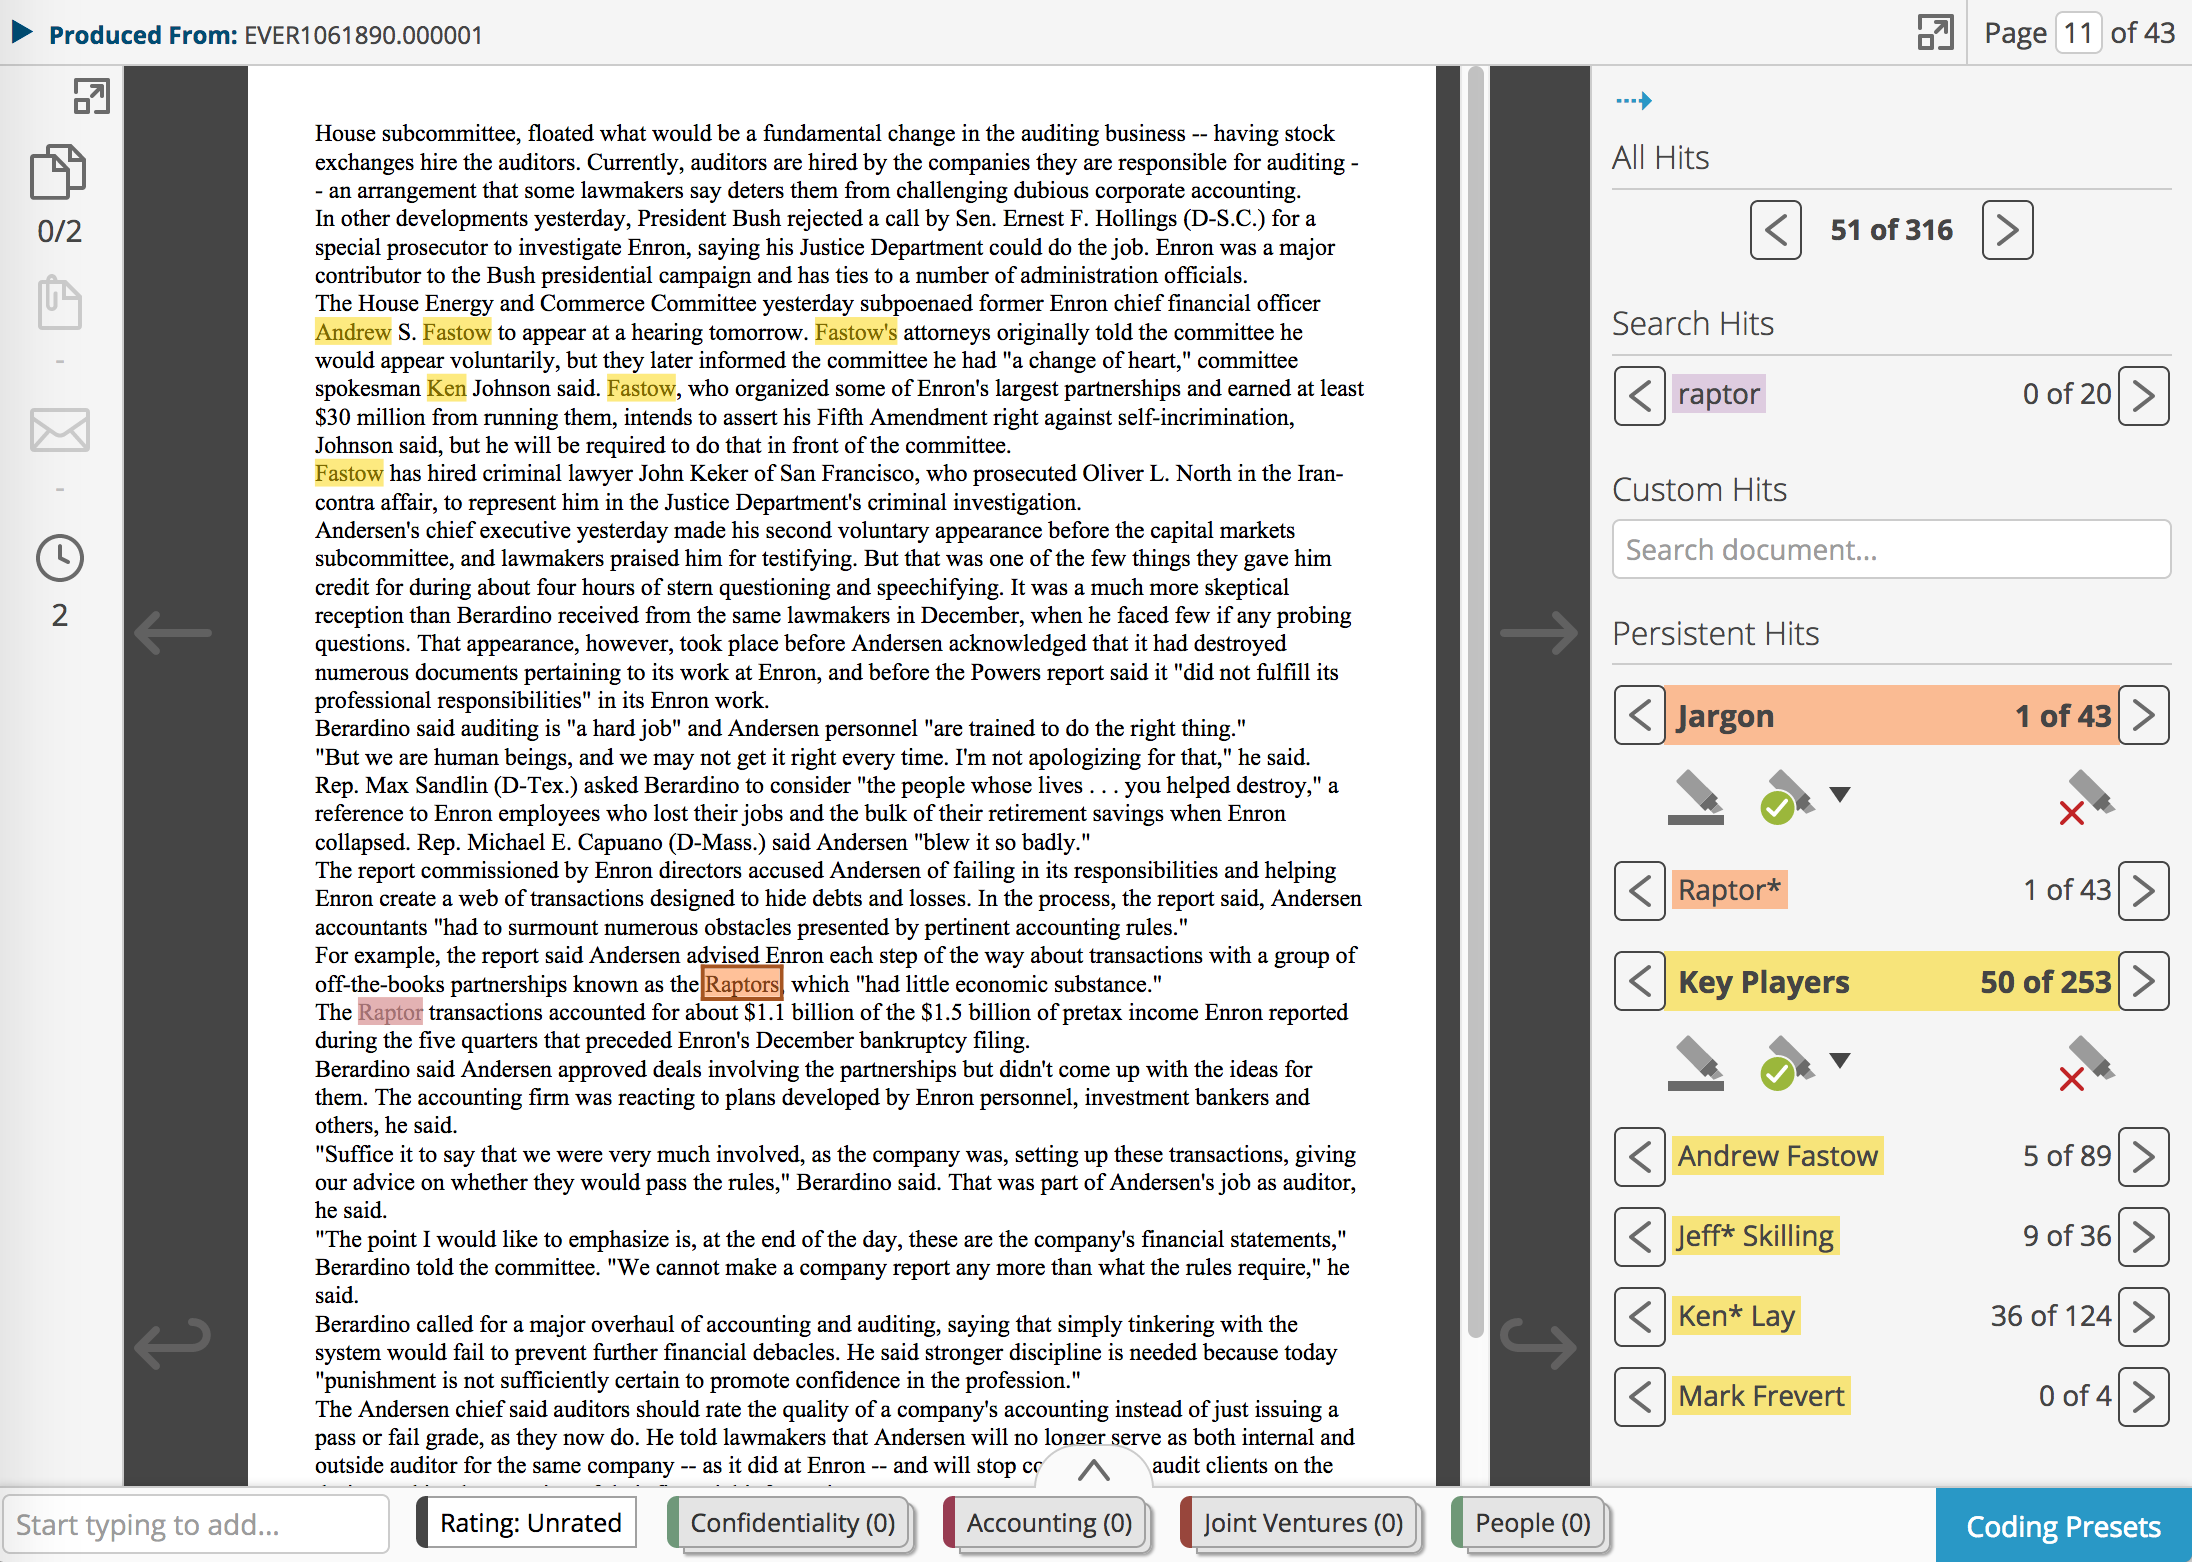Next raptor search hit
The width and height of the screenshot is (2192, 1562).
click(2144, 395)
